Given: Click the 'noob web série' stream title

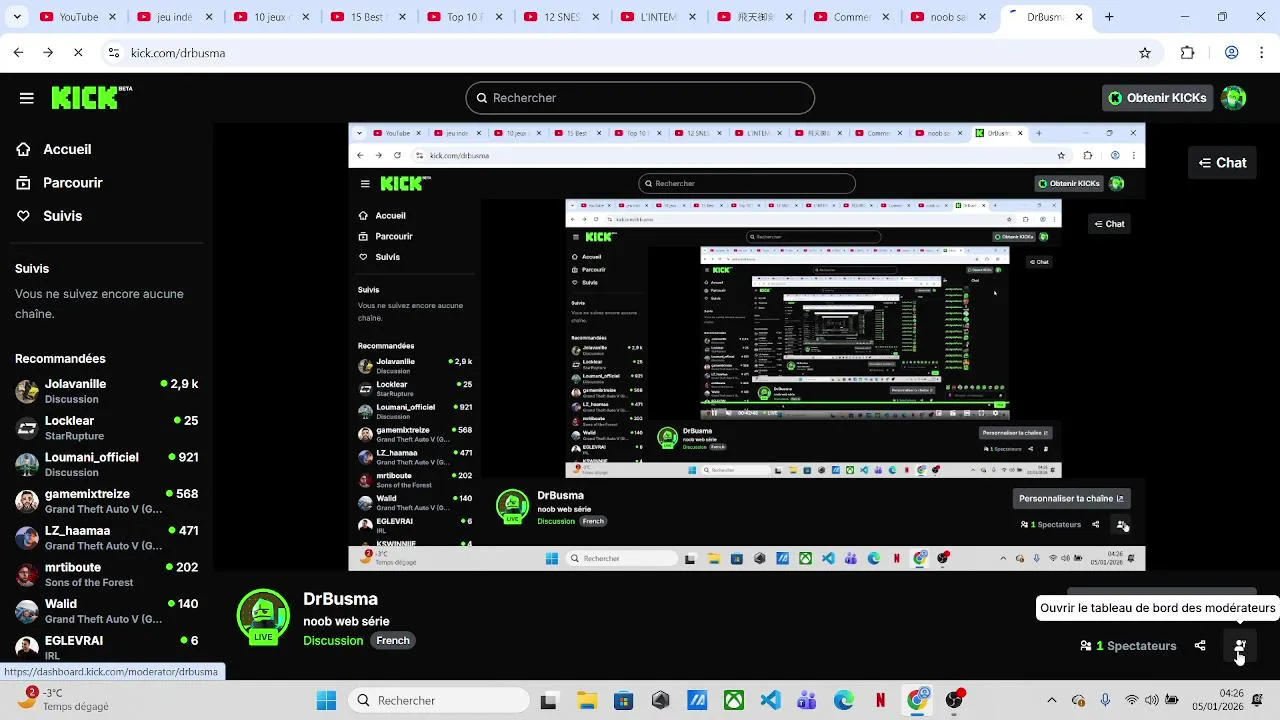Looking at the screenshot, I should (346, 621).
